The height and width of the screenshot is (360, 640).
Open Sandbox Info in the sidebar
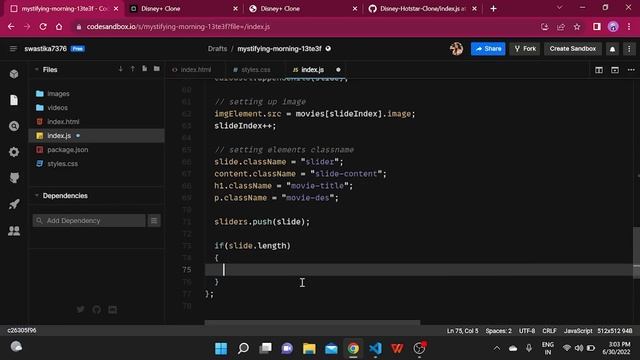[14, 74]
